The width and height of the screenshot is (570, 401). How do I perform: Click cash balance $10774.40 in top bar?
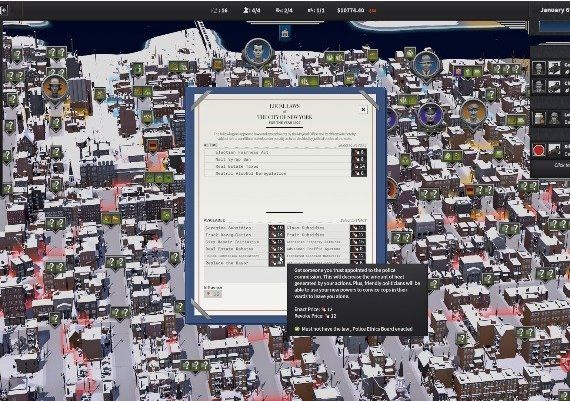[350, 10]
